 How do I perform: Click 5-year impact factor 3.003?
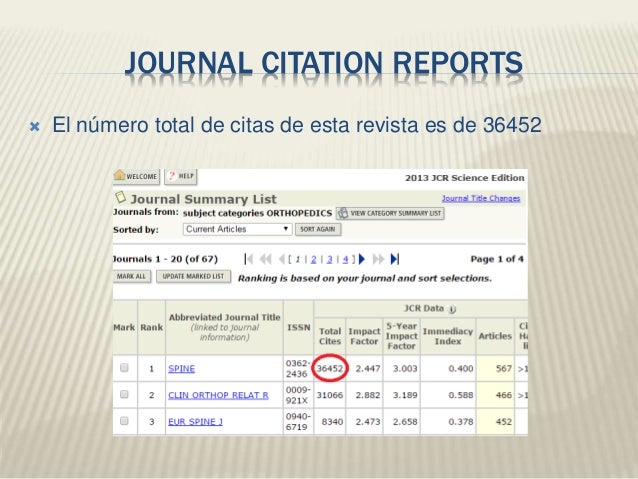[x=405, y=368]
